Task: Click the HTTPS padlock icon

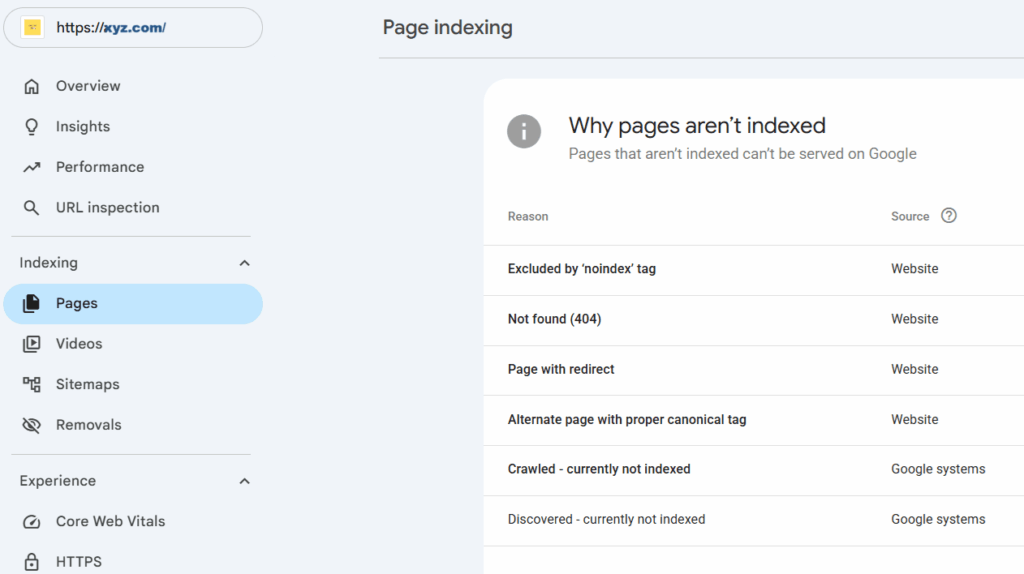Action: 31,562
